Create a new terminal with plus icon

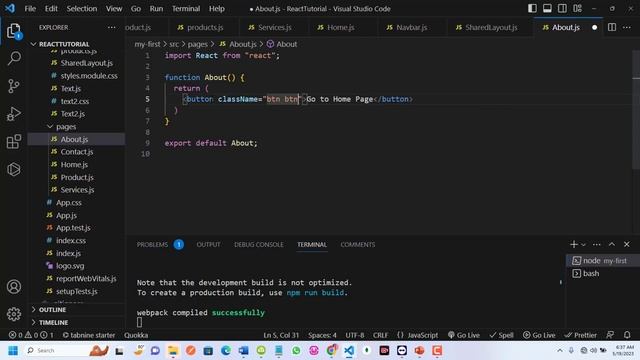573,244
